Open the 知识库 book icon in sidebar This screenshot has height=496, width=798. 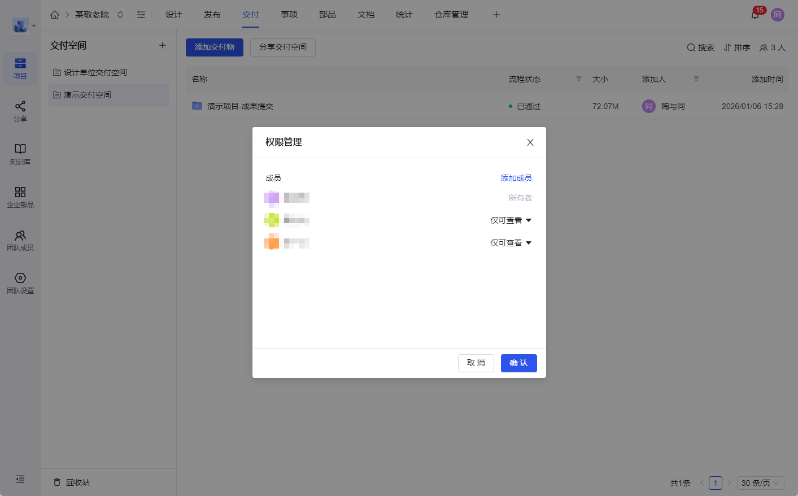20,151
